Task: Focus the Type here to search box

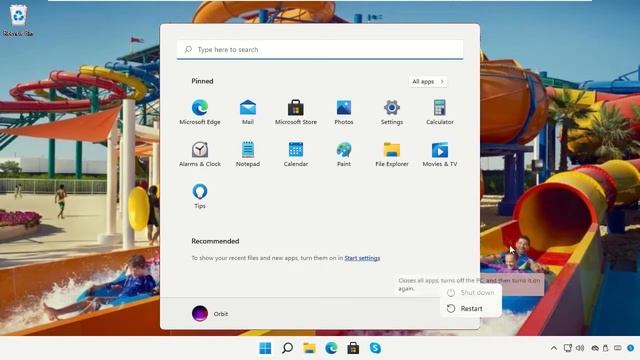Action: tap(320, 50)
